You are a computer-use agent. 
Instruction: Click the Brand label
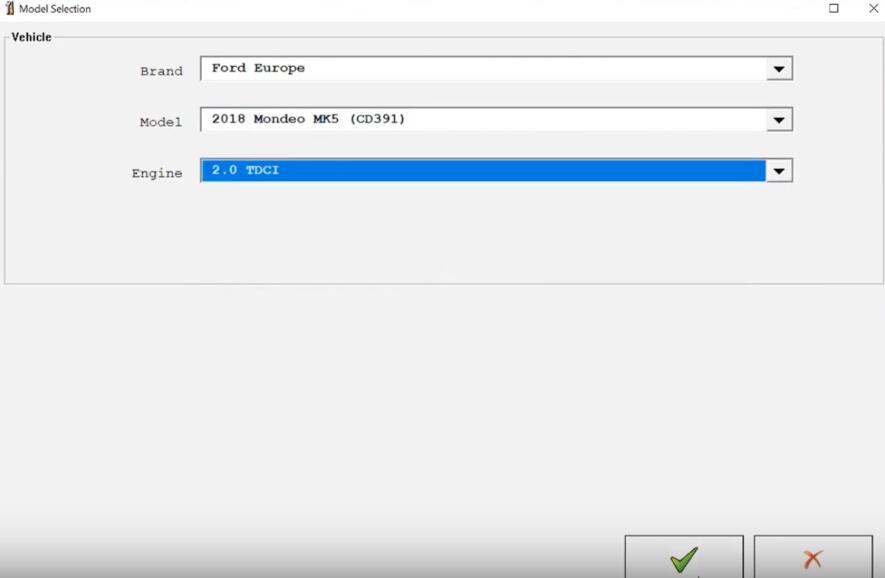pyautogui.click(x=161, y=71)
